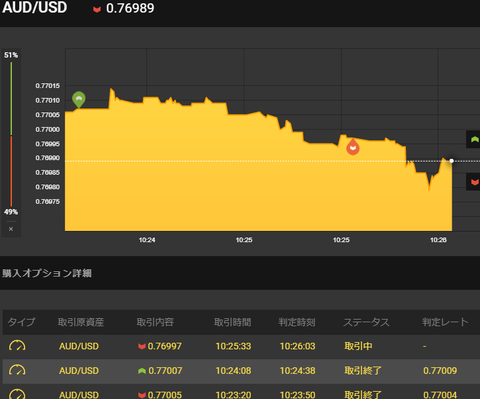Click trade time 10:23:20
The width and height of the screenshot is (480, 399).
tap(233, 395)
